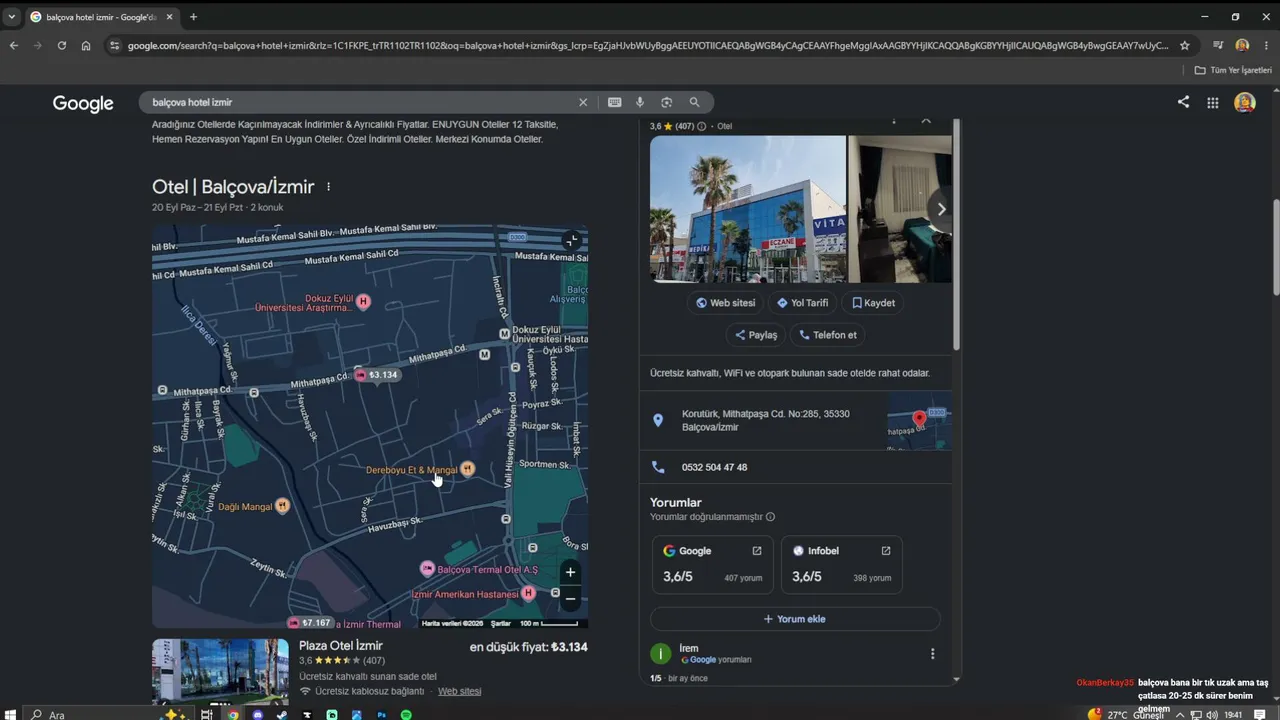1280x720 pixels.
Task: Open Infobel reviews card 3,6/5
Action: pyautogui.click(x=841, y=564)
